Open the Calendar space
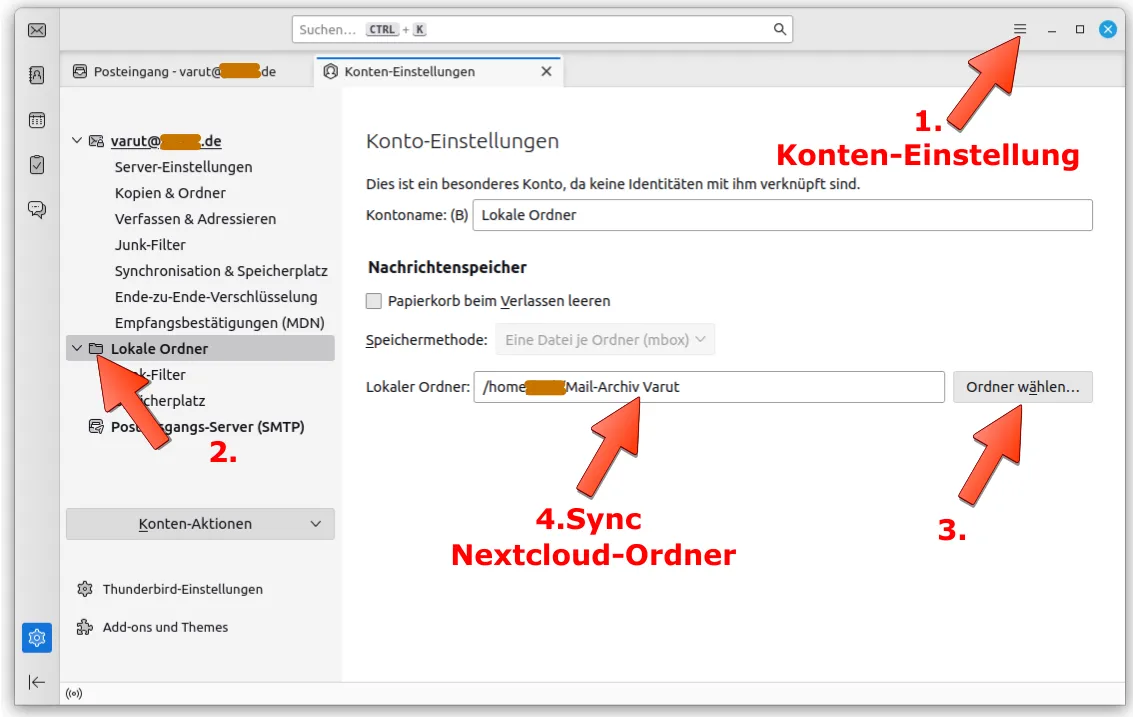The image size is (1133, 717). tap(36, 119)
